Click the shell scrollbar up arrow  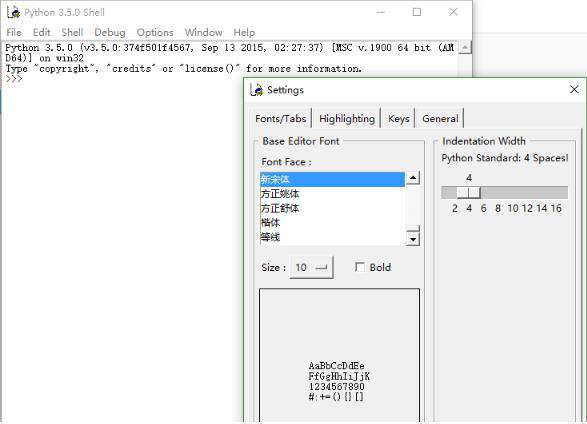tap(464, 47)
